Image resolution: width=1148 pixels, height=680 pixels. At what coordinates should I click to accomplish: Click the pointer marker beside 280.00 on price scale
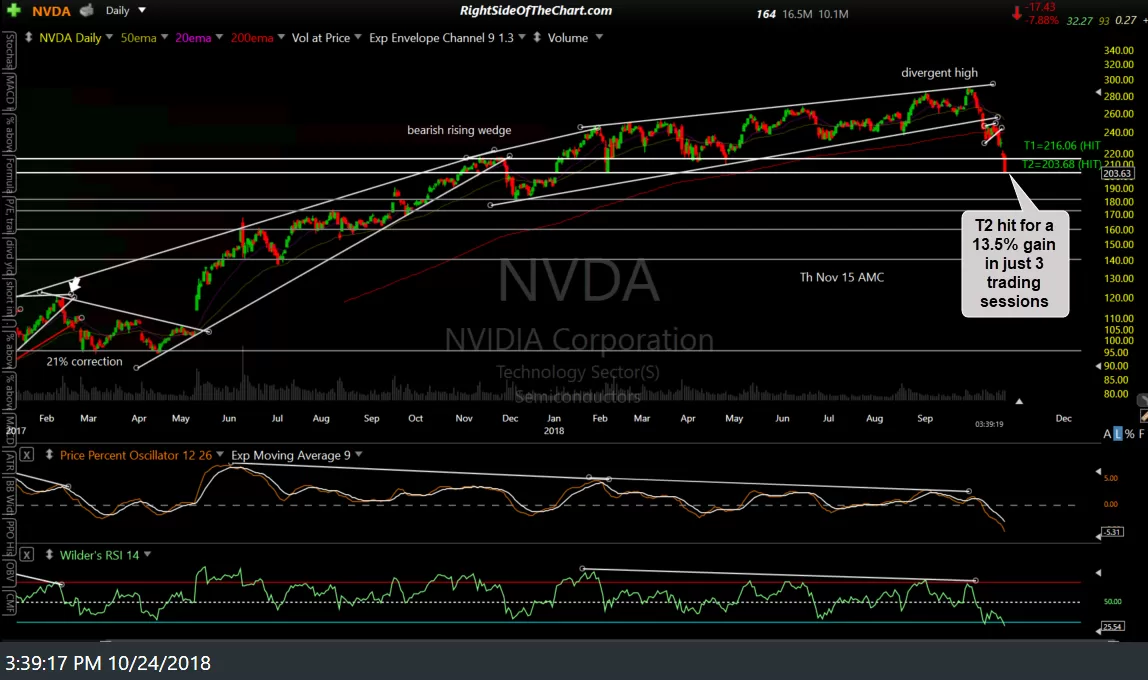[1097, 93]
